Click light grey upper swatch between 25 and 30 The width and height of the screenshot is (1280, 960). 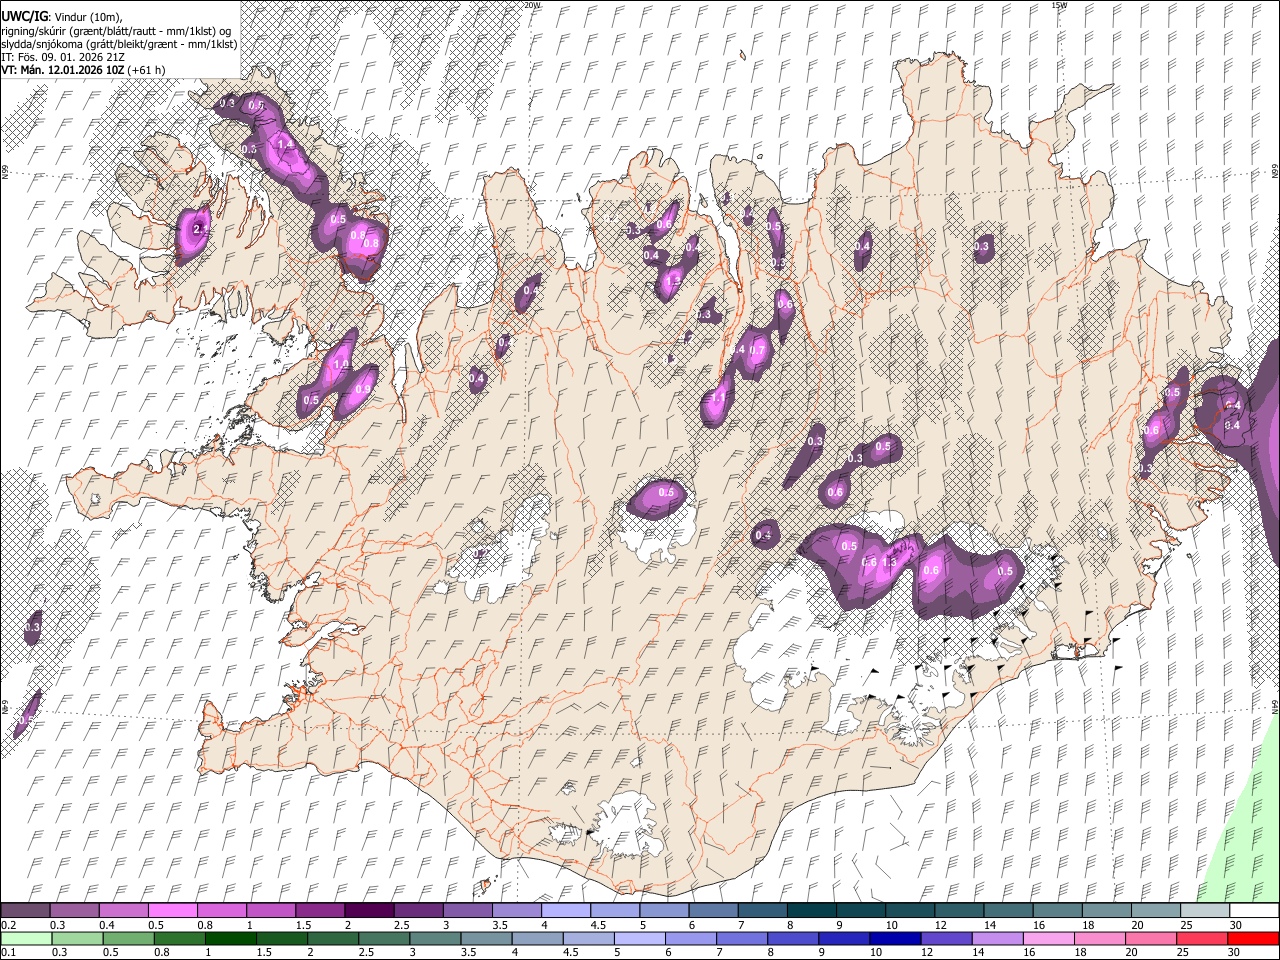tap(1204, 911)
